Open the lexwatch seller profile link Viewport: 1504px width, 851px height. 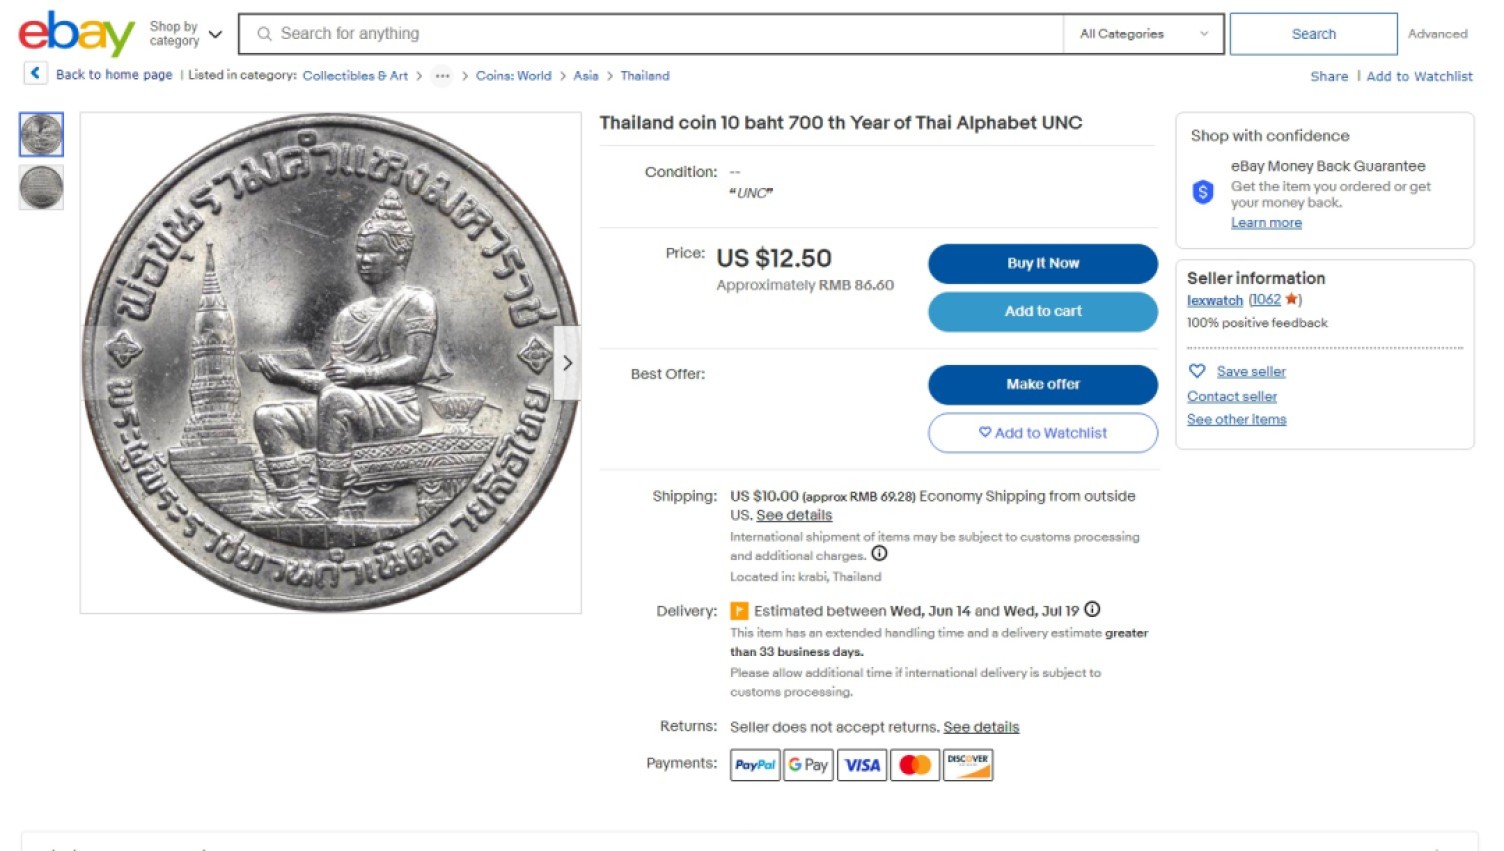coord(1214,300)
